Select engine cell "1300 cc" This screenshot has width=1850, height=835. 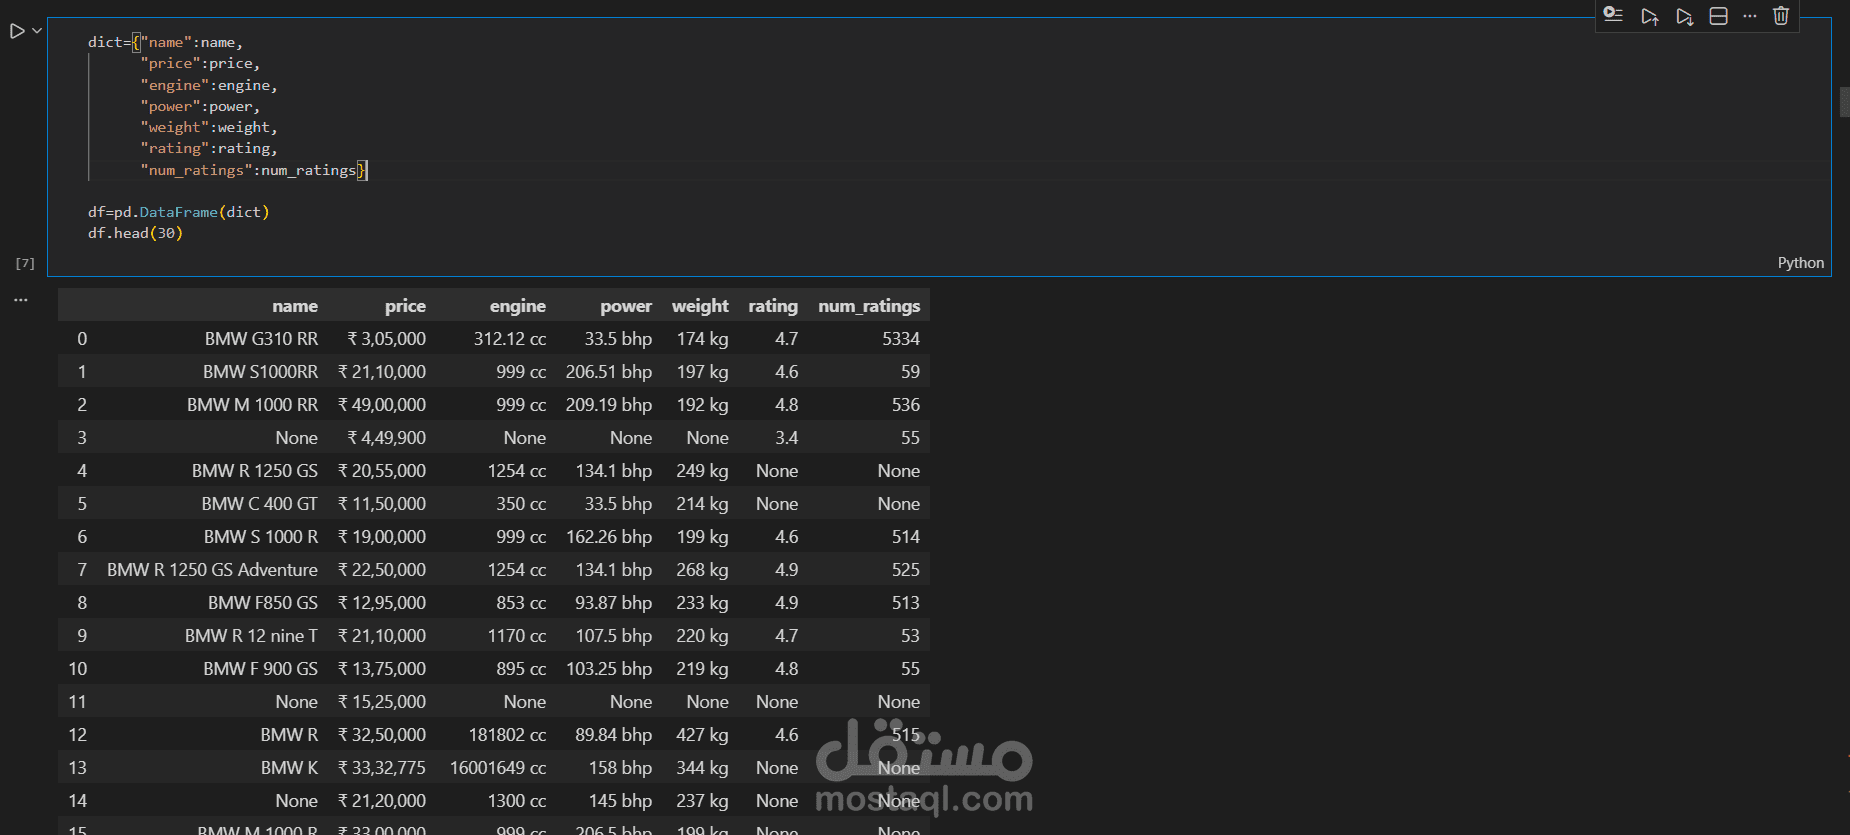[x=517, y=801]
